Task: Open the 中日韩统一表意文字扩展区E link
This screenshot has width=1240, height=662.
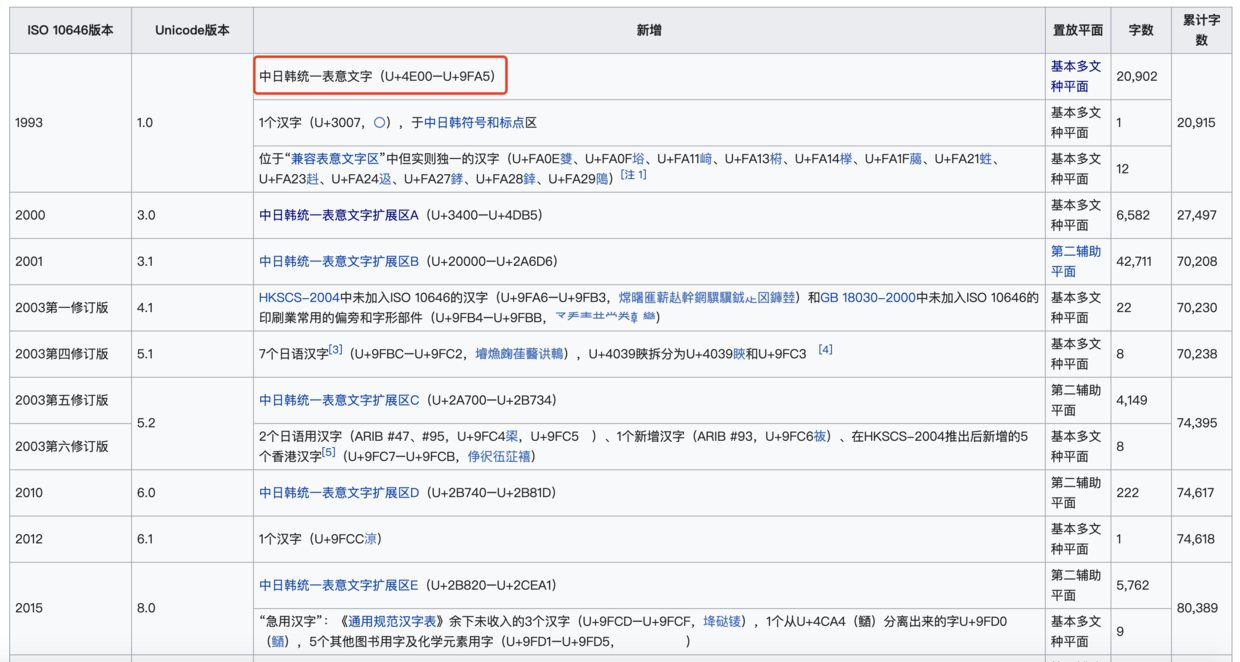Action: click(x=339, y=585)
